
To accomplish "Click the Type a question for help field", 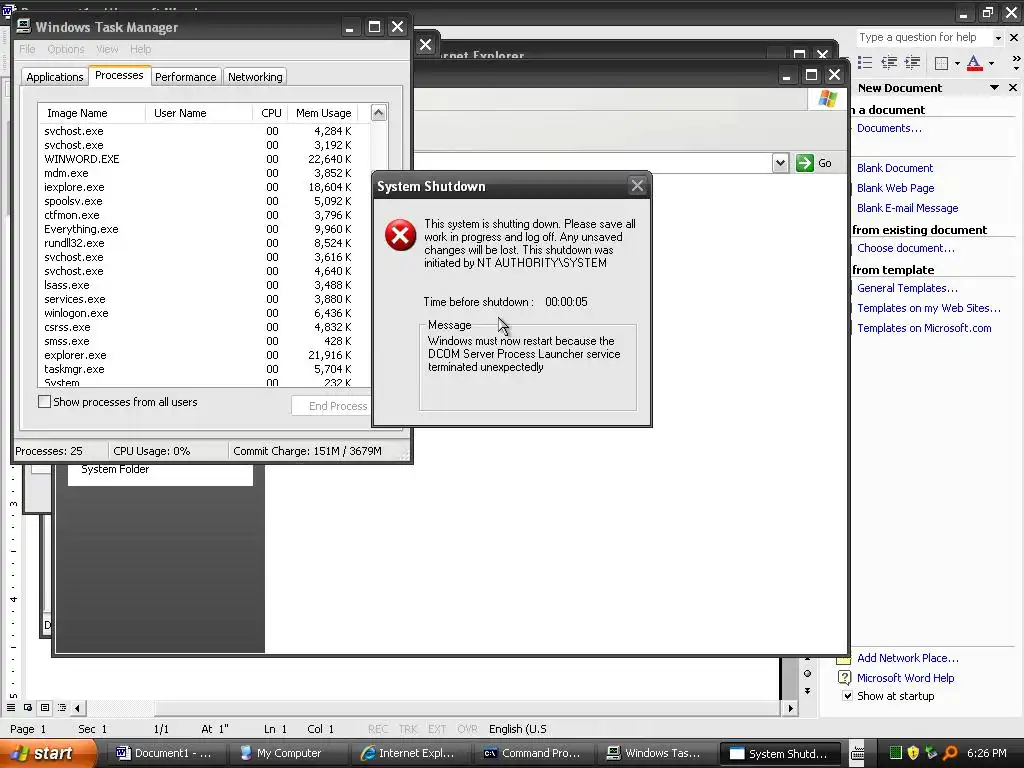I will [x=925, y=37].
